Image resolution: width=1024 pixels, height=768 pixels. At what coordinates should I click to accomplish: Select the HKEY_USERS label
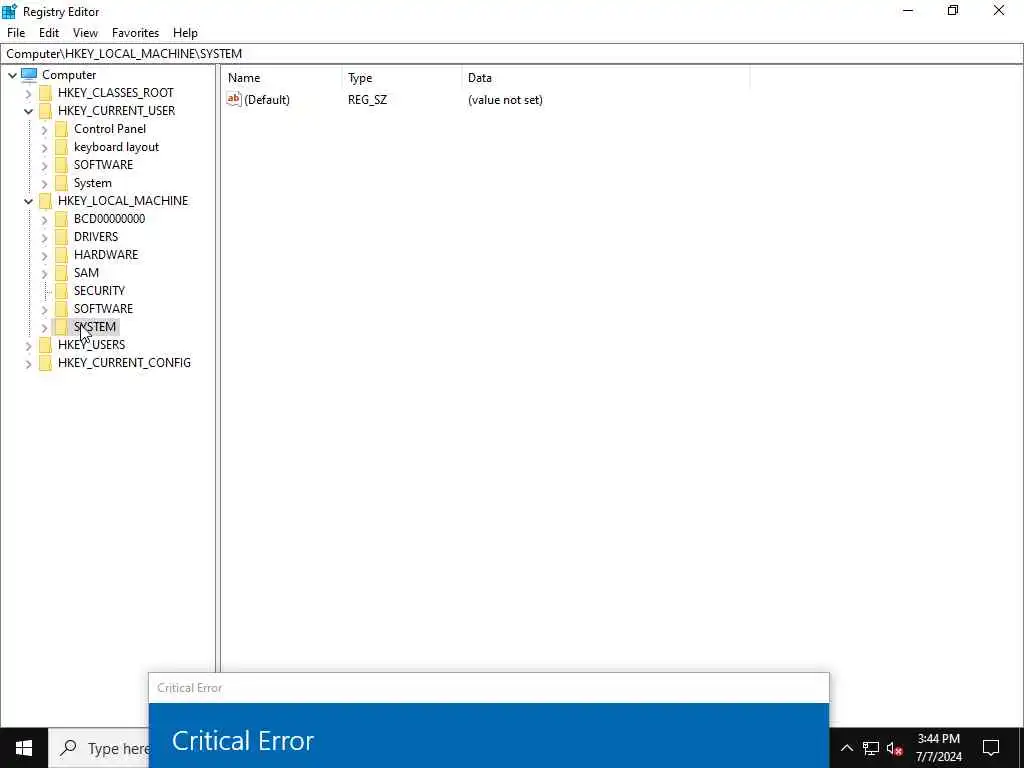[91, 345]
